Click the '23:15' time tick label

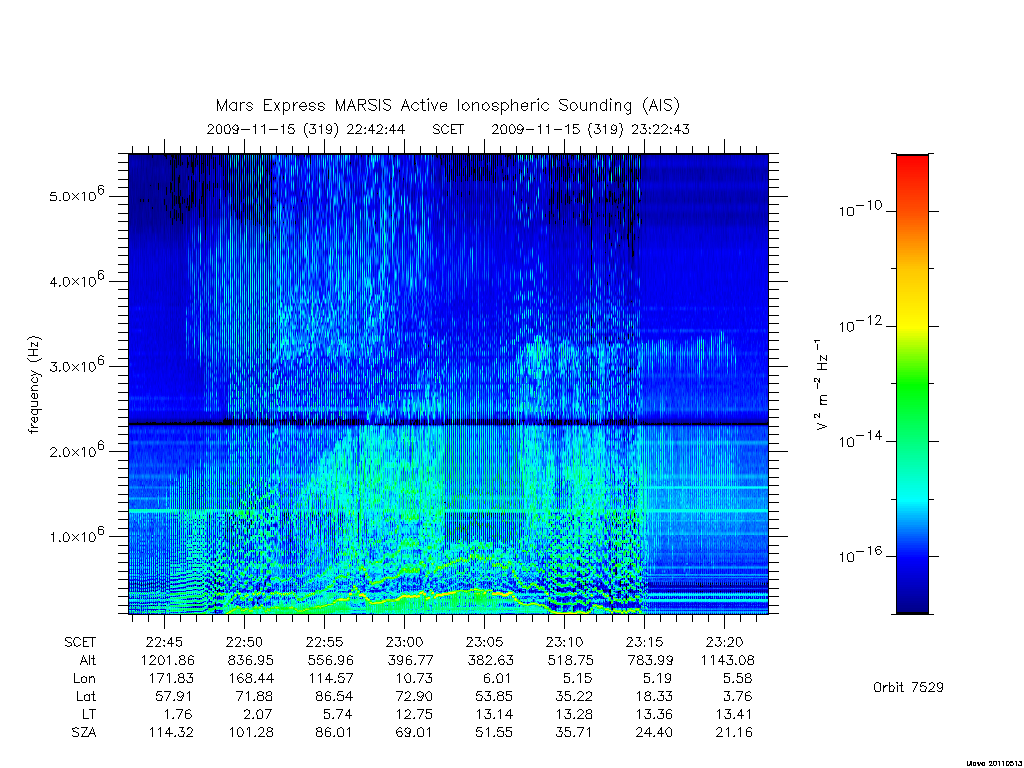coord(645,642)
